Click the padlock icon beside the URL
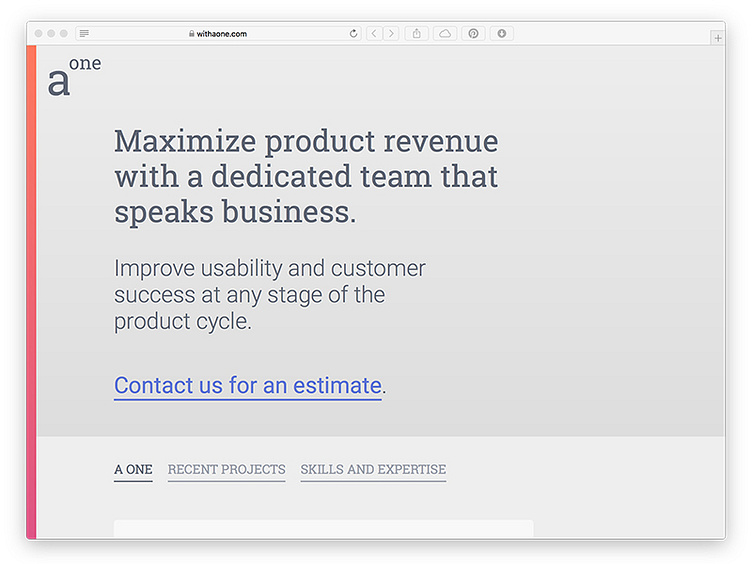Viewport: 752px width, 564px height. 191,34
